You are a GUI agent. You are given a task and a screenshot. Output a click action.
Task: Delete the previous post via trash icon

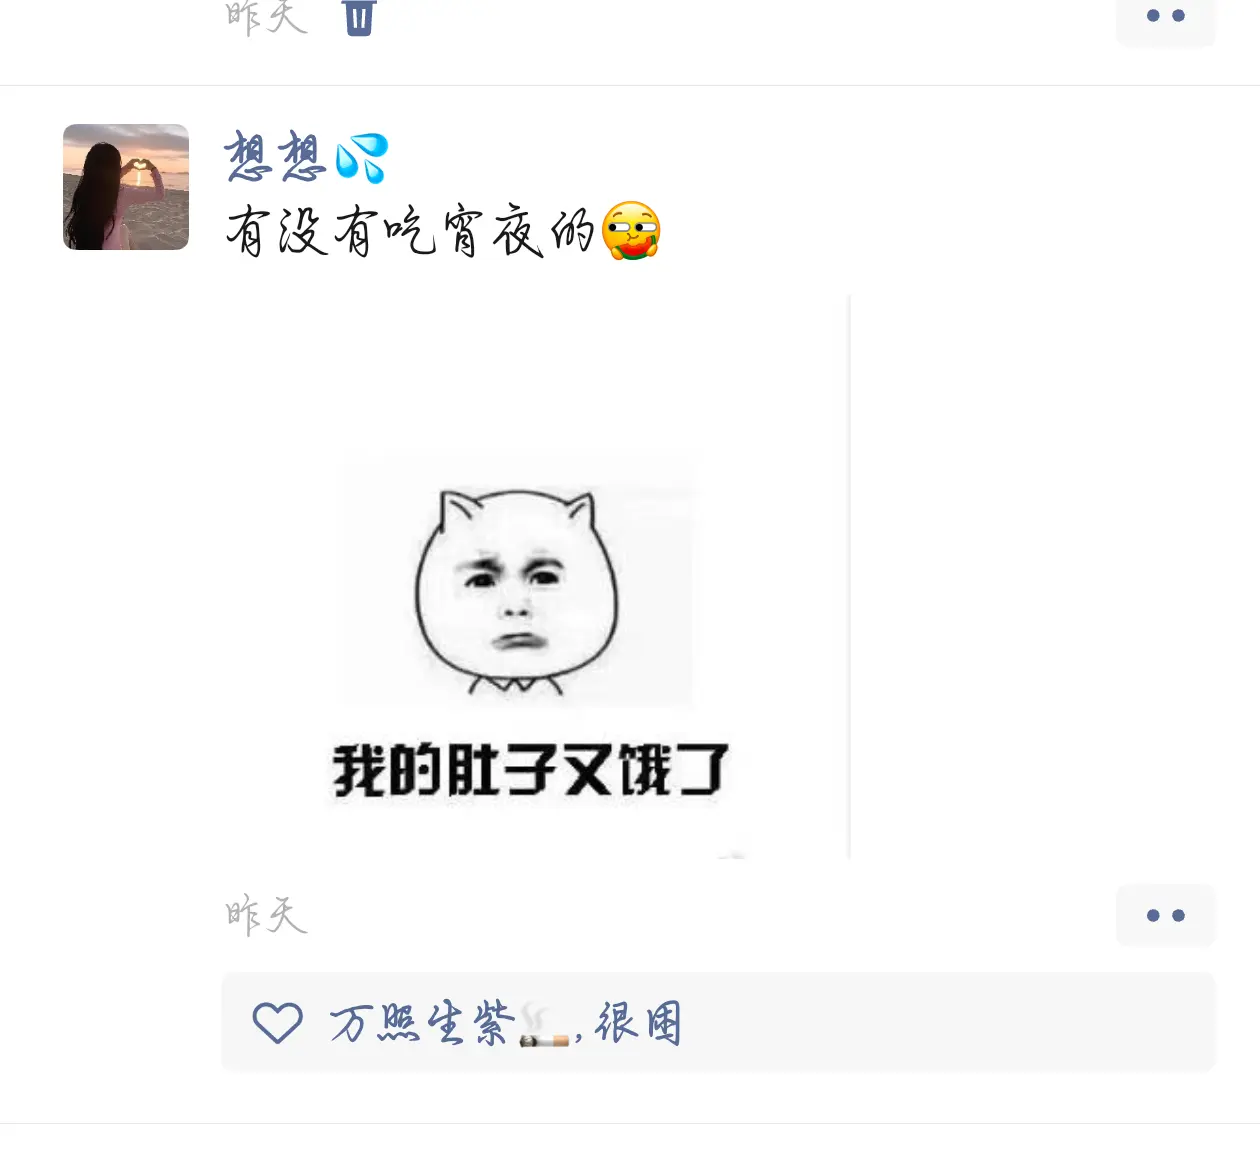pyautogui.click(x=358, y=17)
